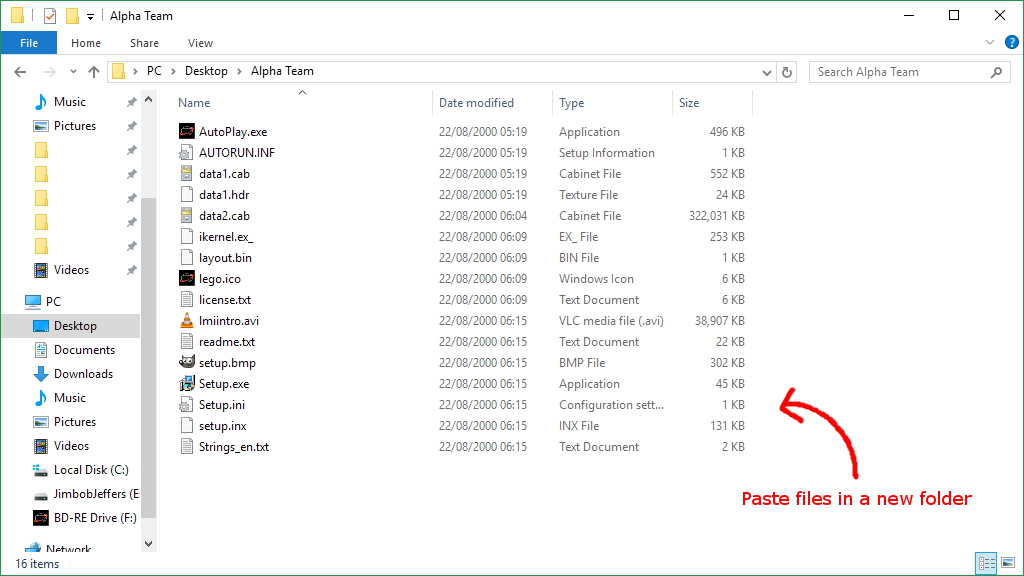Click the 322,031 KB size value
Image resolution: width=1024 pixels, height=576 pixels.
pyautogui.click(x=716, y=216)
